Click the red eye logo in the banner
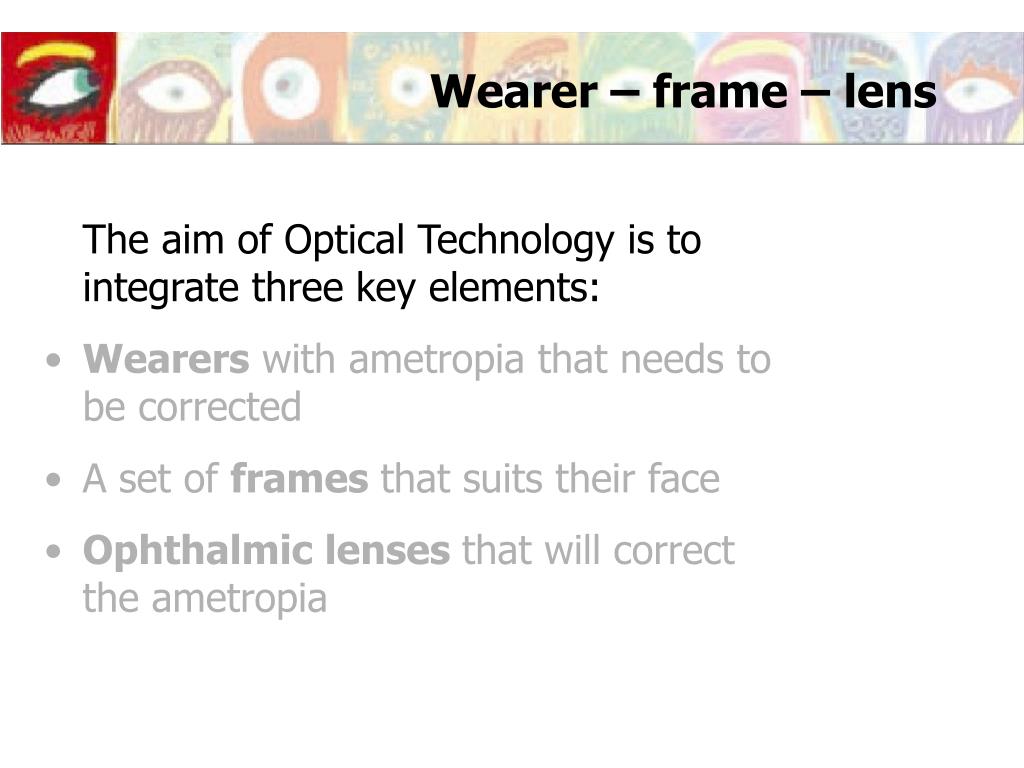This screenshot has width=1024, height=768. point(59,88)
